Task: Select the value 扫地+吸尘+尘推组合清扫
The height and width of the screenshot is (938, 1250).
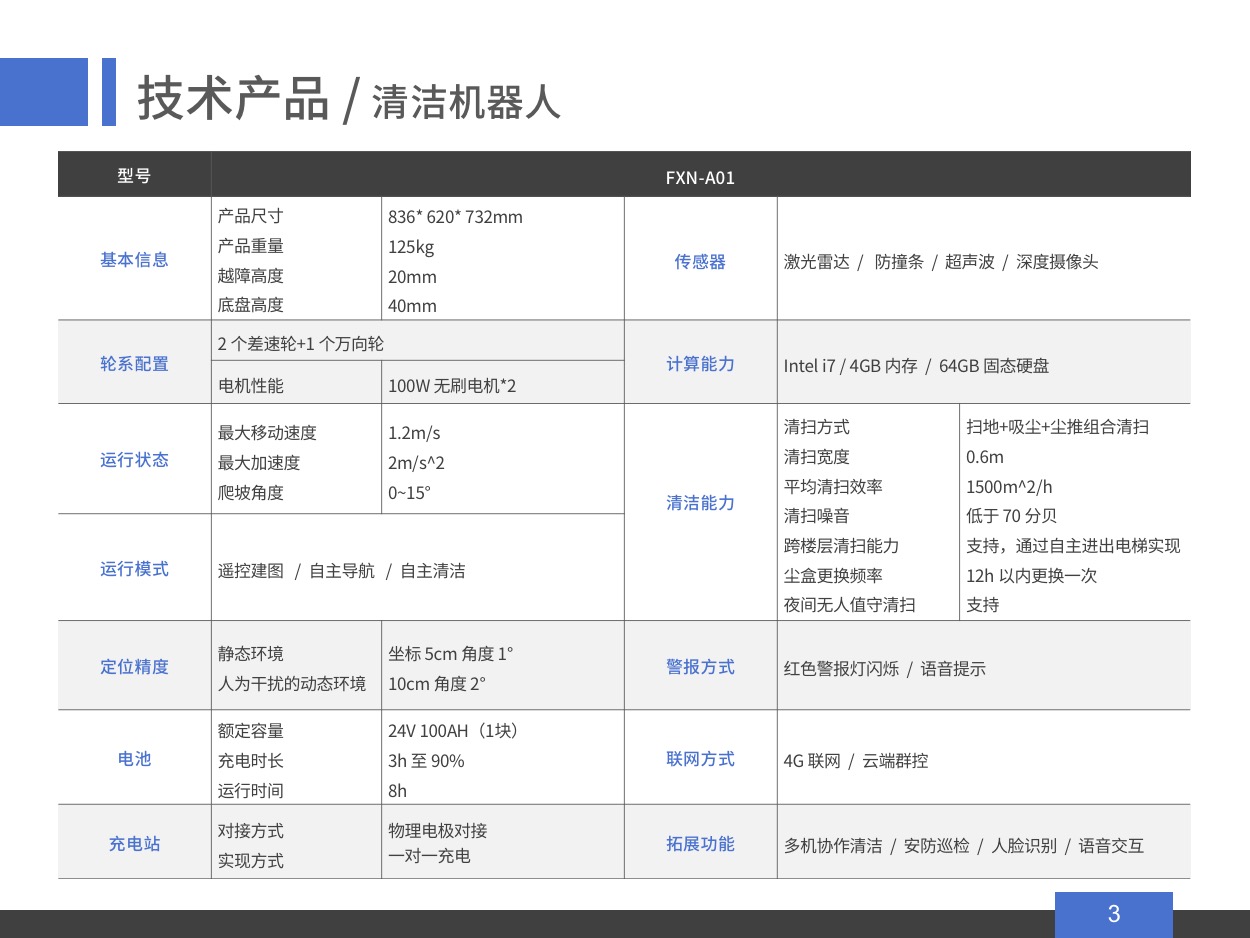Action: [1057, 427]
